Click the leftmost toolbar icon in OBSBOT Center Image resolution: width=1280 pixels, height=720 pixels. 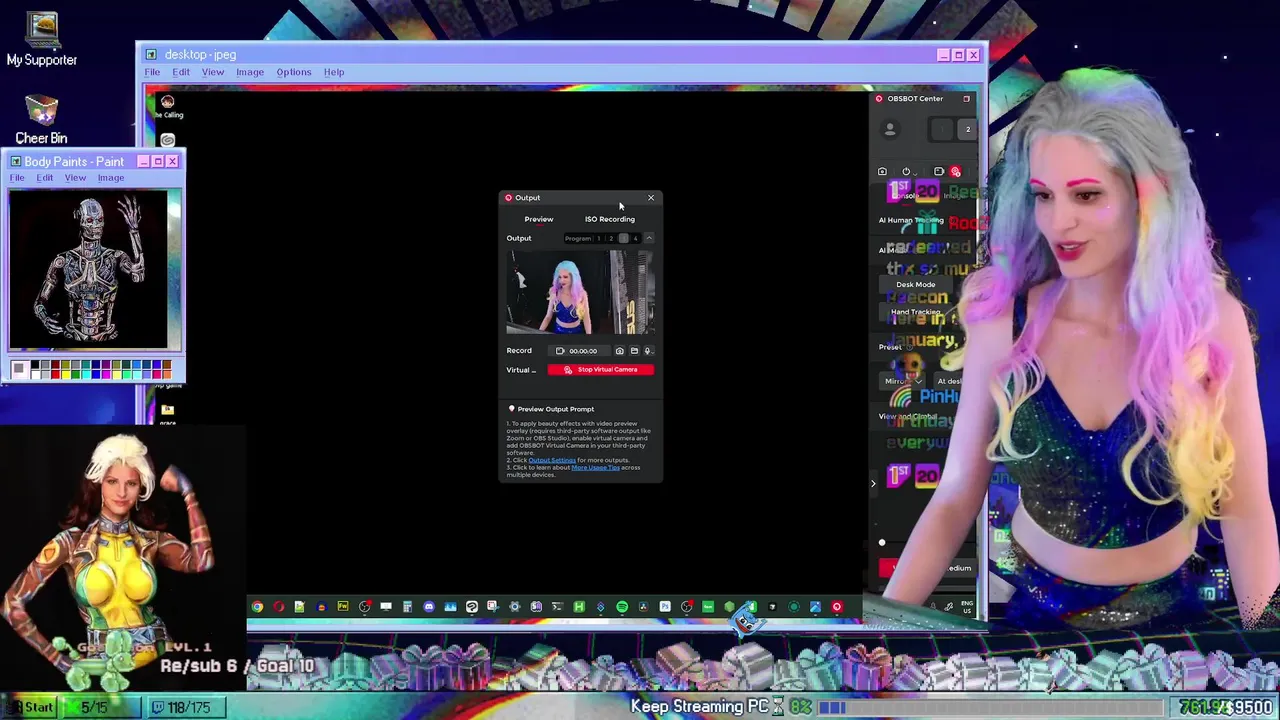[882, 172]
